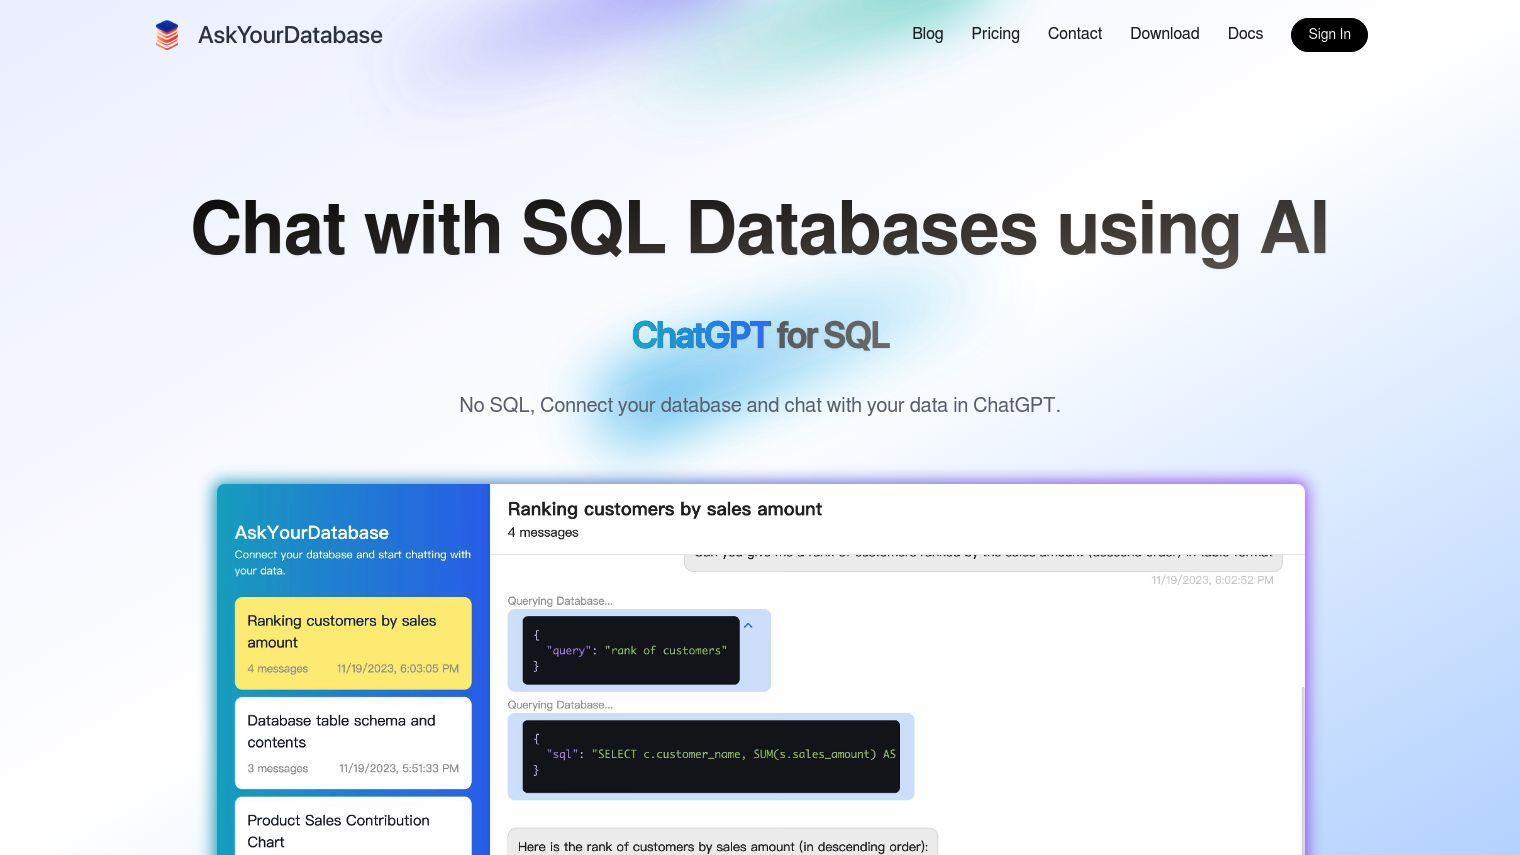This screenshot has width=1520, height=855.
Task: Go to the Pricing page
Action: [x=995, y=34]
